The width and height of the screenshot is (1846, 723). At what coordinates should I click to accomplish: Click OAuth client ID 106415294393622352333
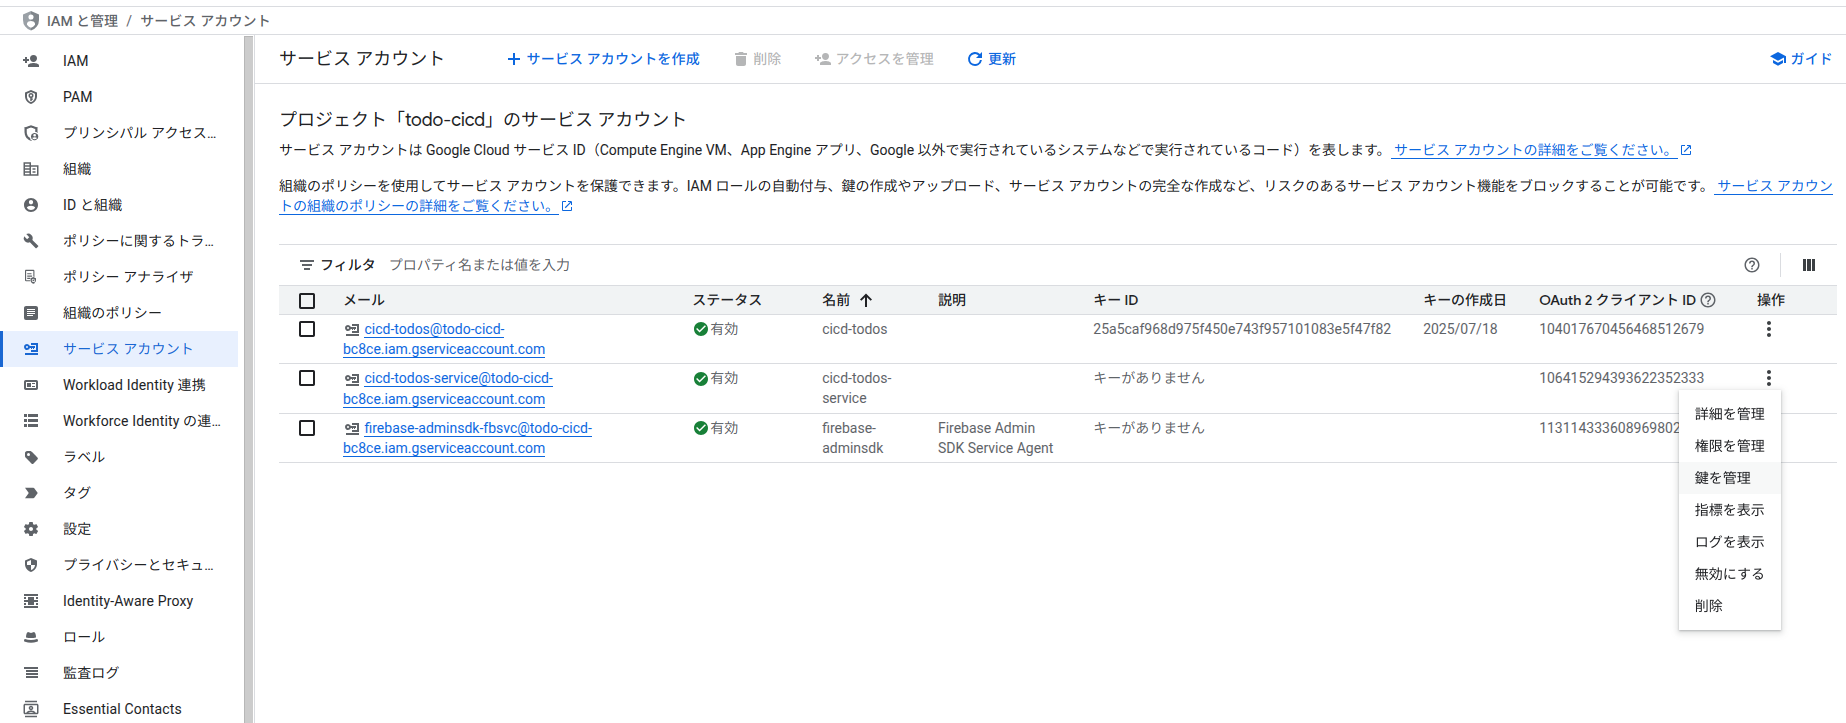tap(1621, 378)
